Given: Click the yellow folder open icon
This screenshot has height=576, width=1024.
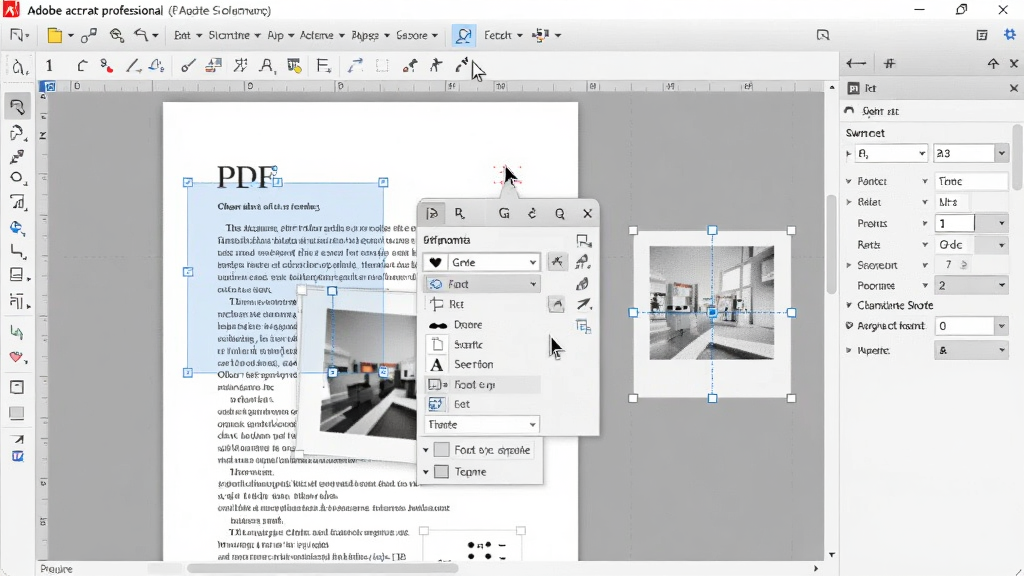Looking at the screenshot, I should click(56, 36).
